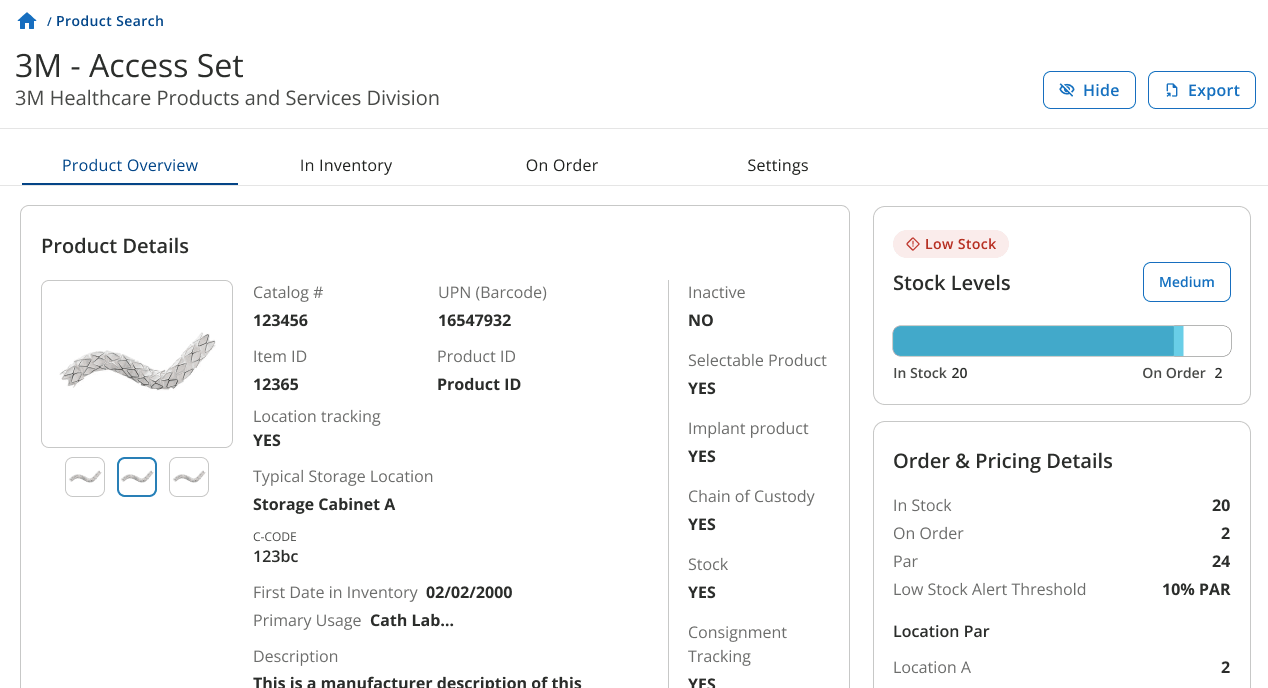Click the Low Stock warning diamond icon
This screenshot has height=688, width=1268.
pyautogui.click(x=912, y=244)
